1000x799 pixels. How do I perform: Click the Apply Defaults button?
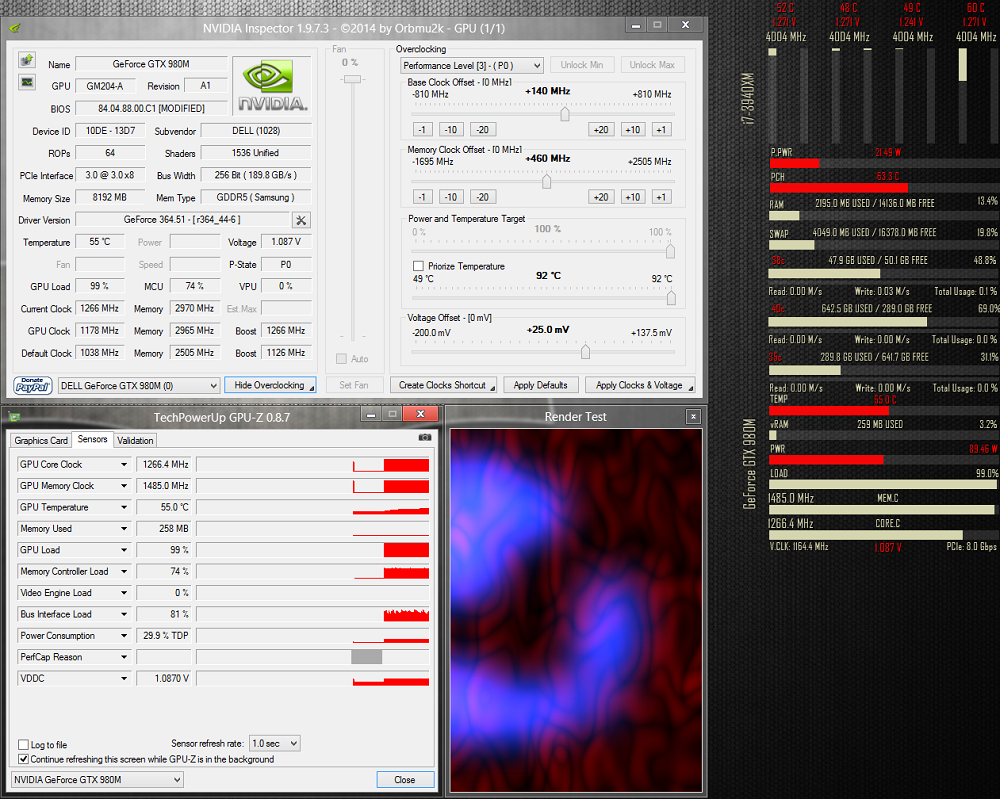coord(541,385)
